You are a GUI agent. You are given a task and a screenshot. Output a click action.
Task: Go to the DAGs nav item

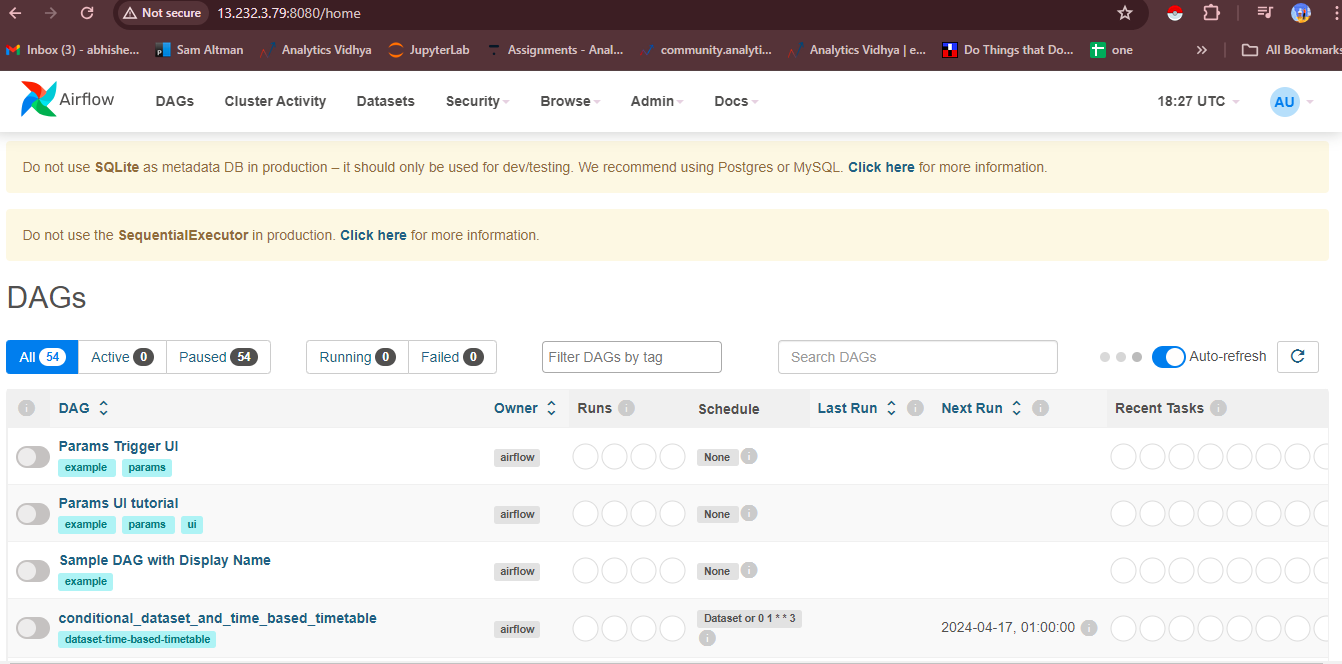[175, 101]
